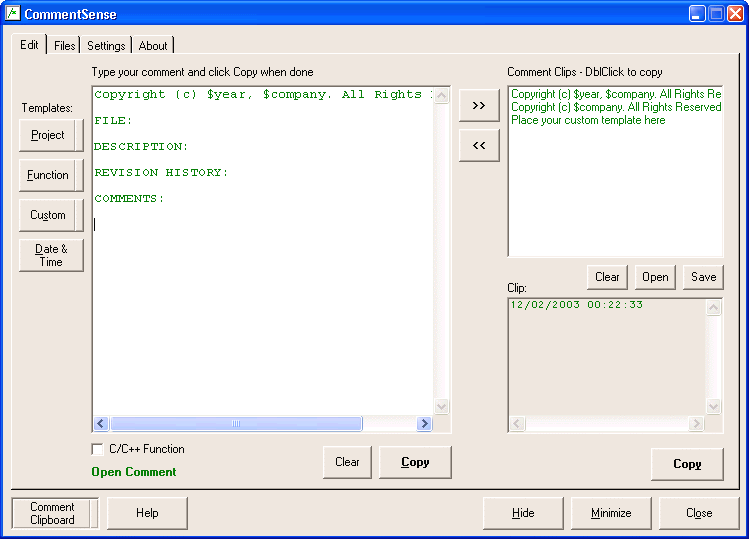Click editor horizontal scrollbar right arrow
The width and height of the screenshot is (749, 539).
[x=424, y=423]
